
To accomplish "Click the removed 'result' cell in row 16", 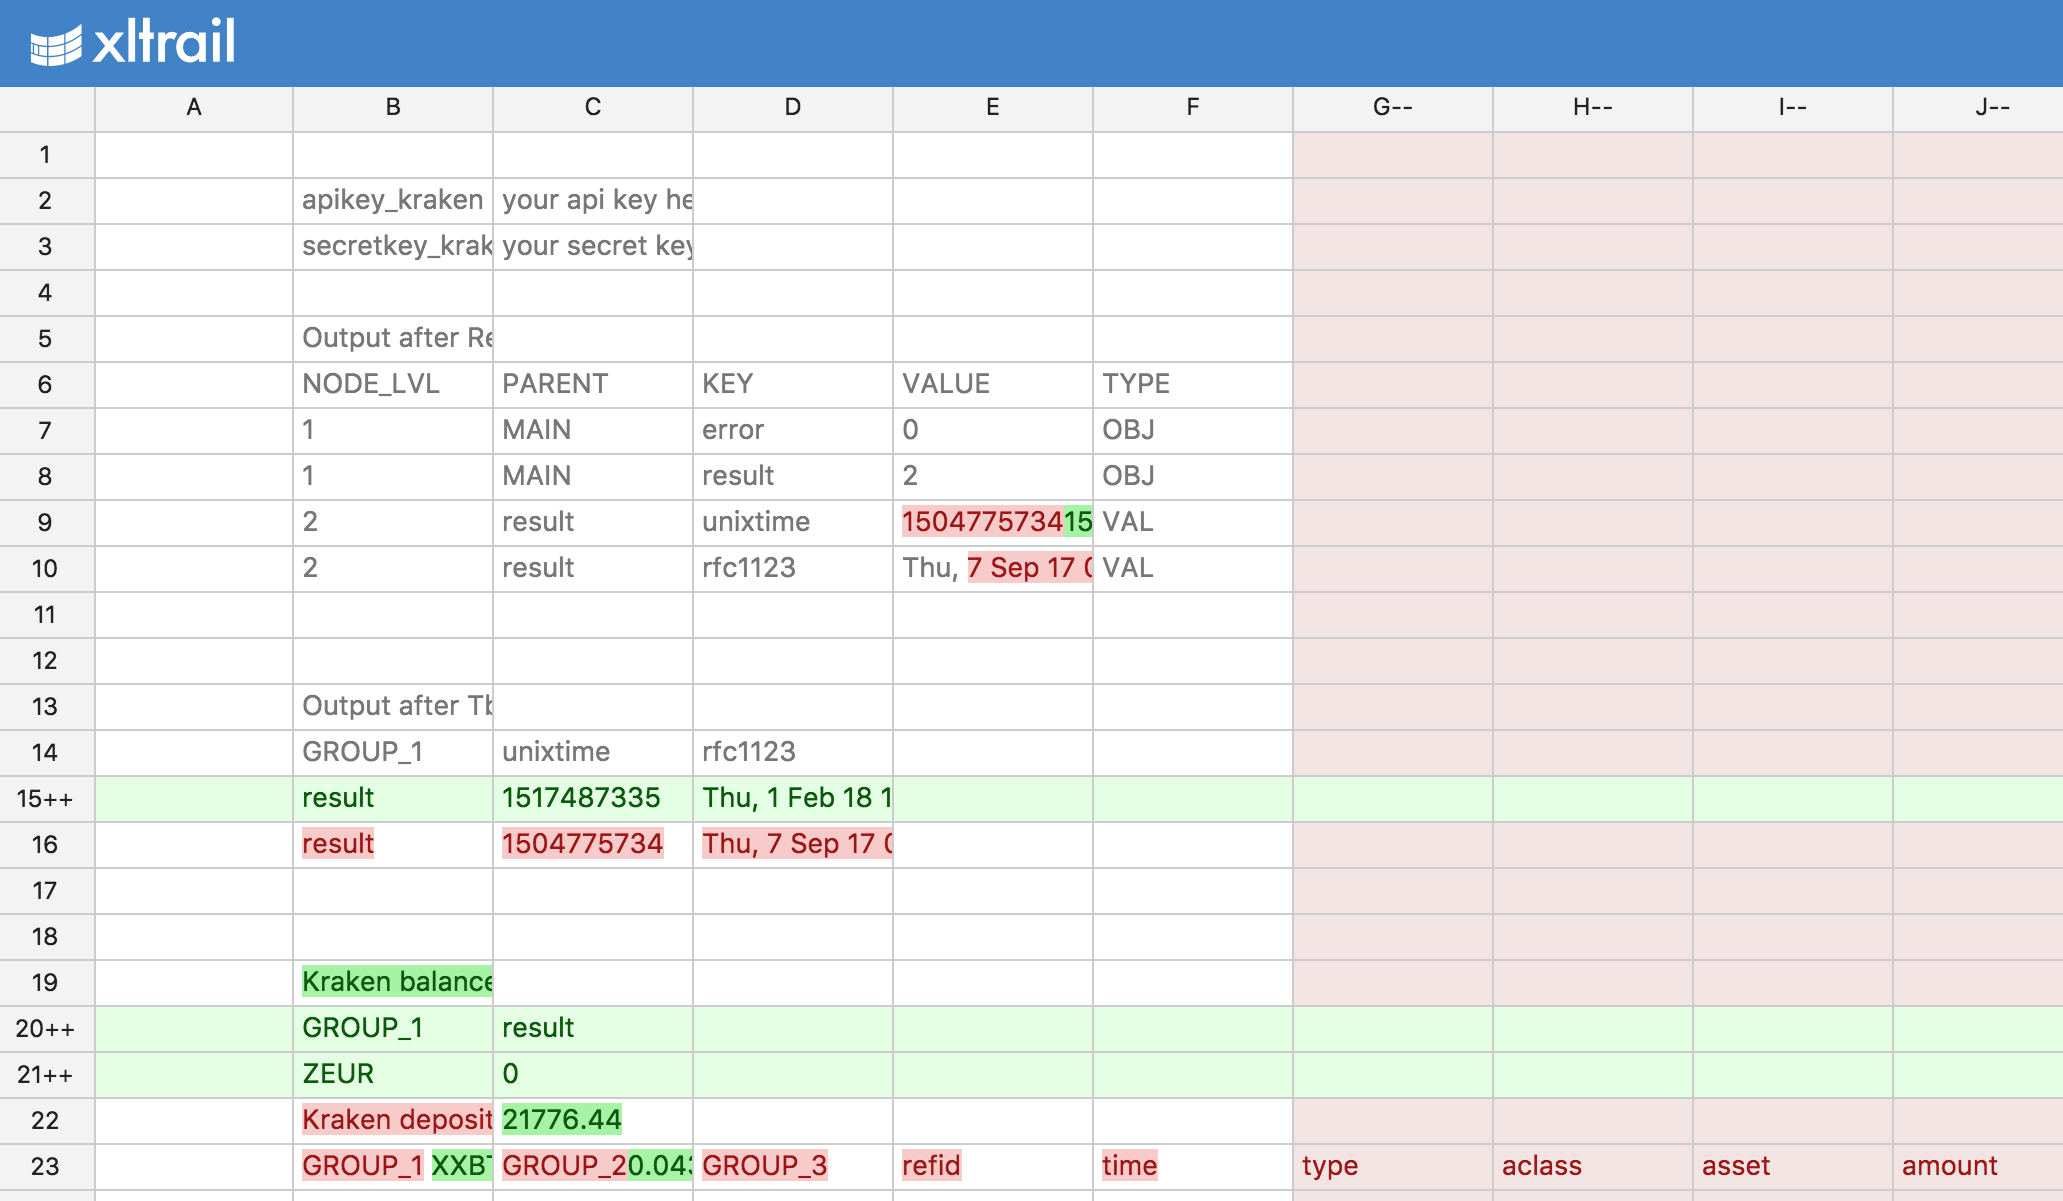I will pos(393,845).
